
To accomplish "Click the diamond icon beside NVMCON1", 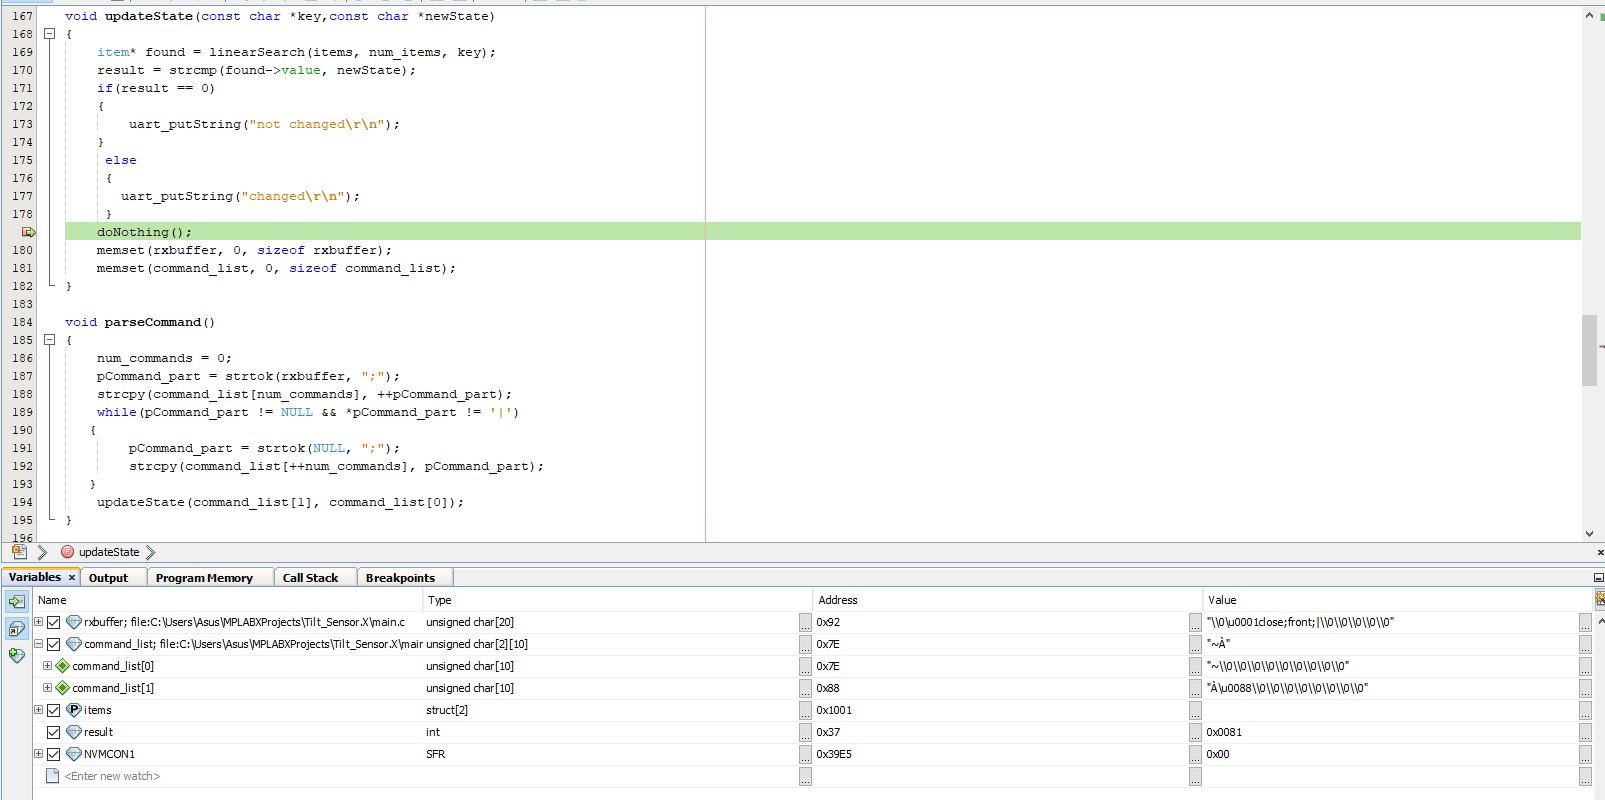I will 74,754.
